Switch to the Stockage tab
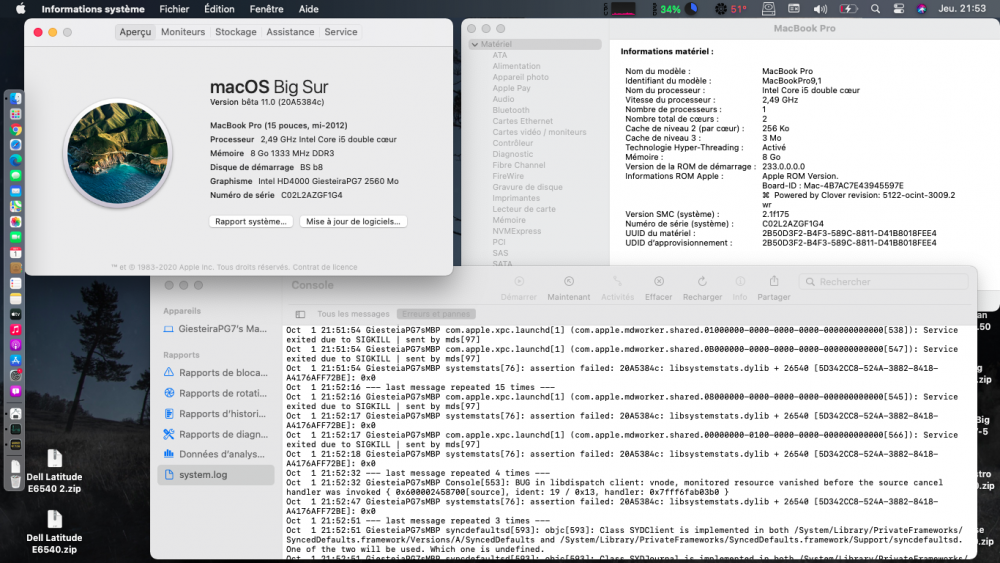This screenshot has width=1000, height=563. coord(236,32)
